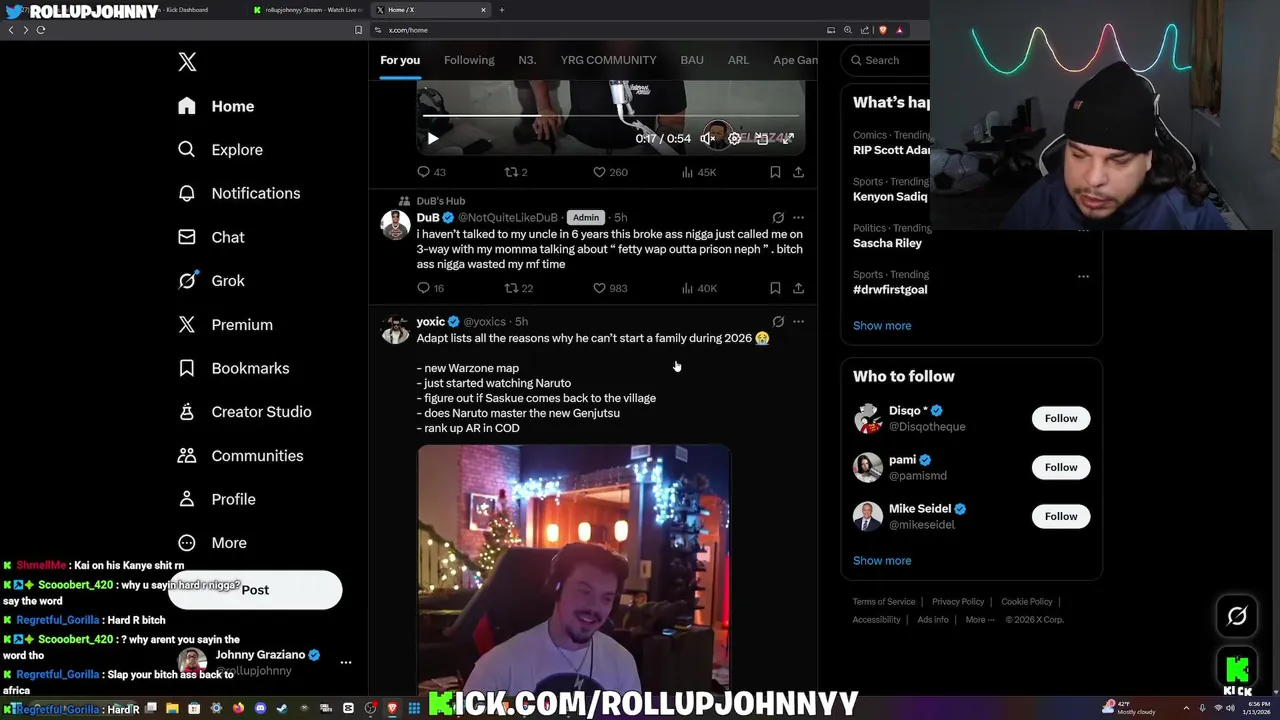Screen dimensions: 1280x720
Task: Switch to For you tab
Action: click(400, 60)
